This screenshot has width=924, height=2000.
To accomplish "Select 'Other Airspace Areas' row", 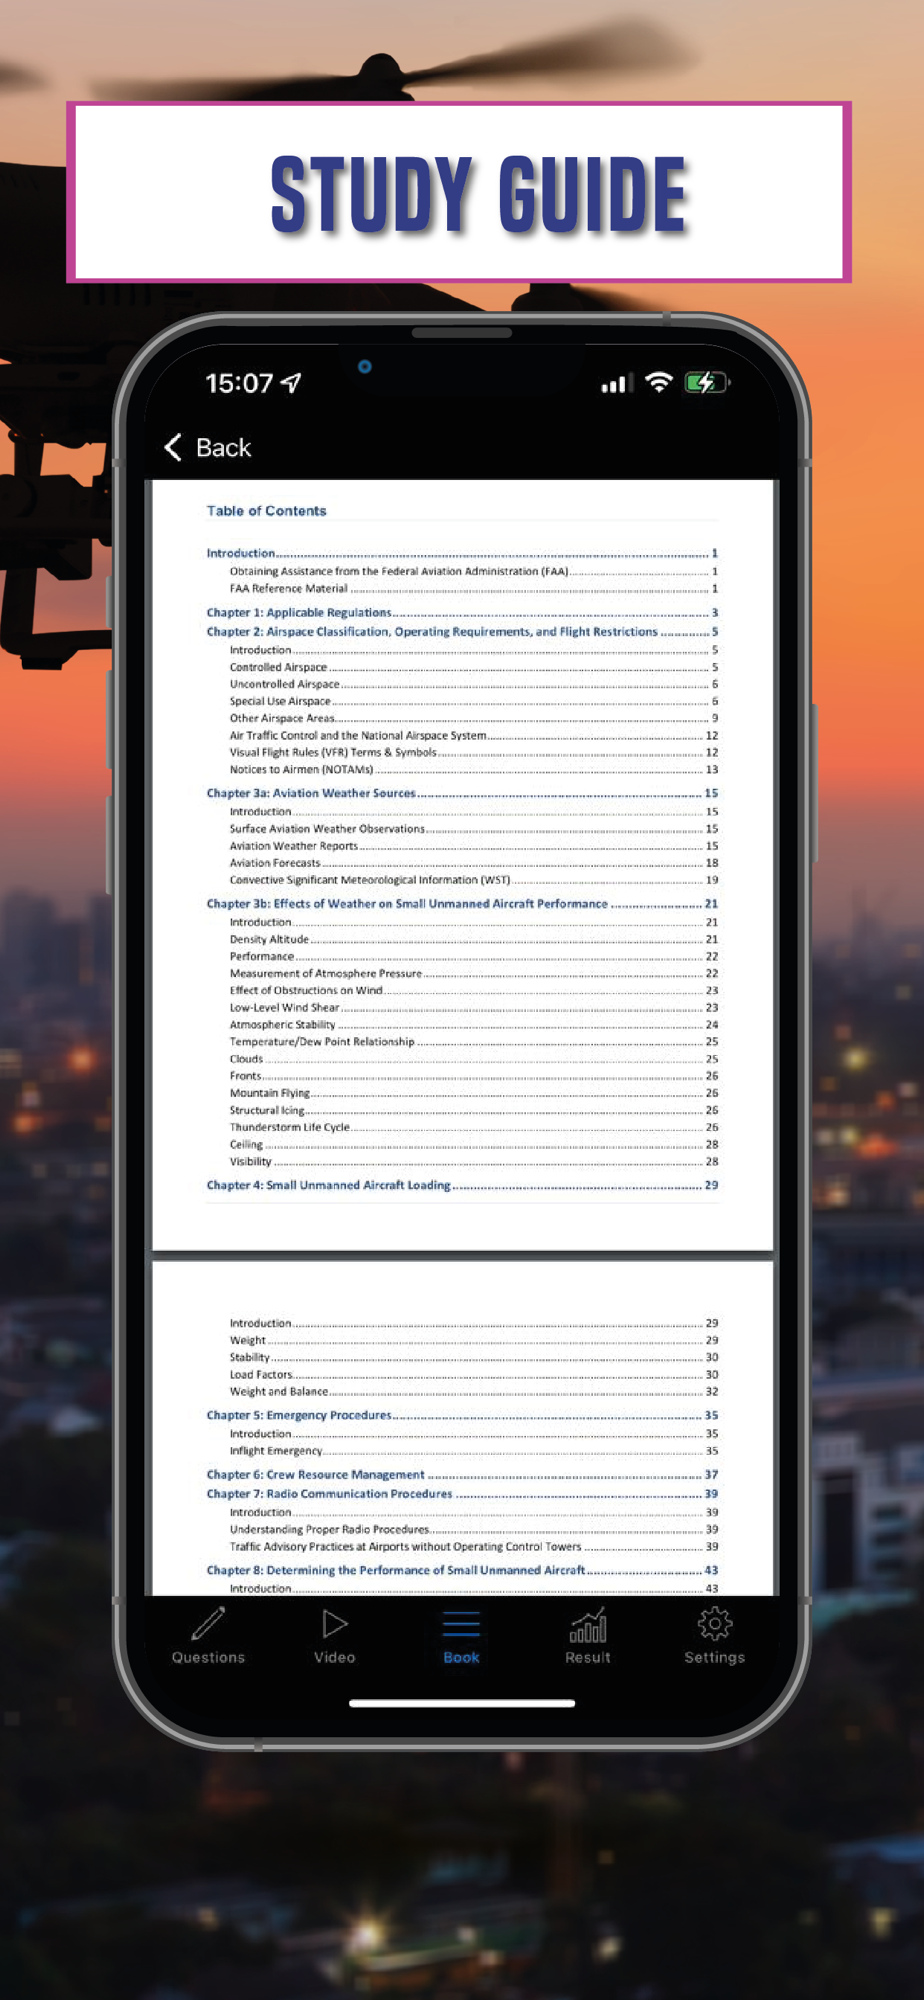I will point(474,718).
